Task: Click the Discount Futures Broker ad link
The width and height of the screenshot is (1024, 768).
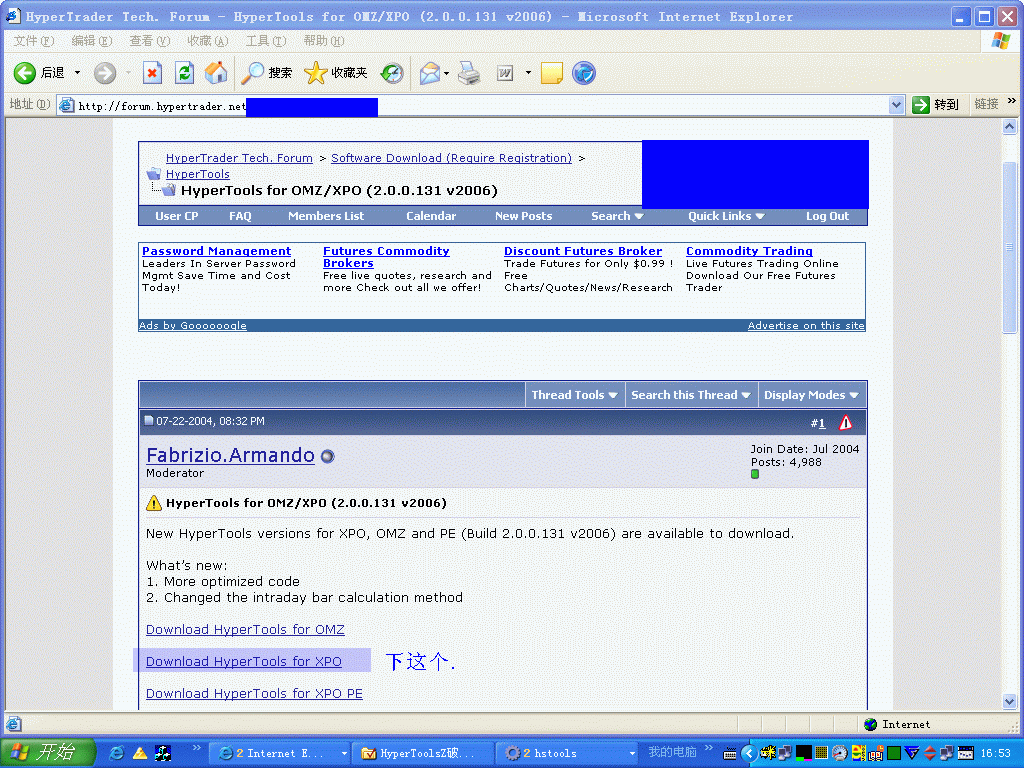Action: (583, 251)
